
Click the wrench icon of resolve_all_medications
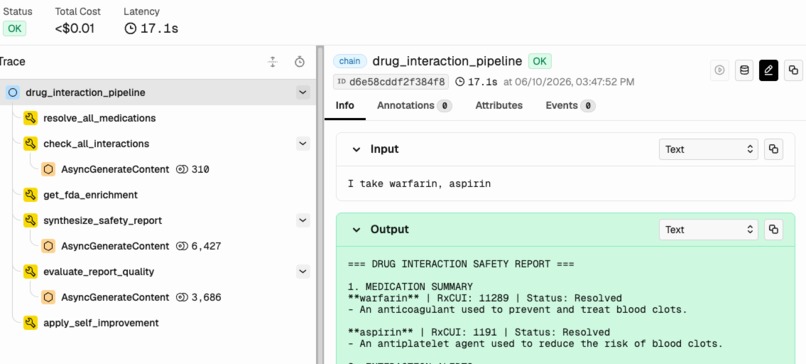30,118
